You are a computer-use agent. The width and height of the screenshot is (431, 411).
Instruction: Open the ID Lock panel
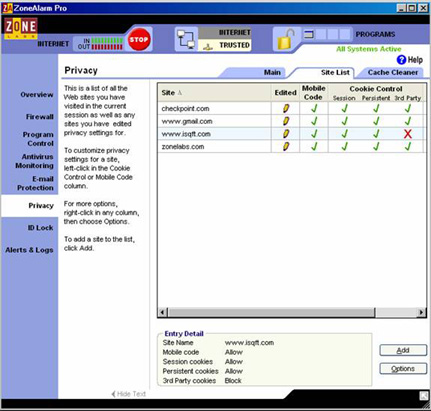[40, 228]
